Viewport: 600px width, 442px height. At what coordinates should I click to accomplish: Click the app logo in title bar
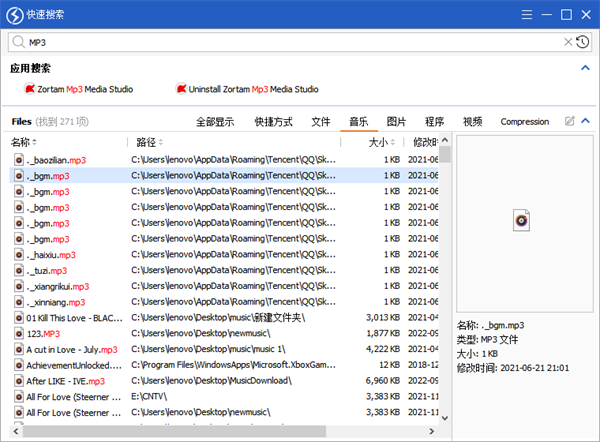(x=13, y=14)
